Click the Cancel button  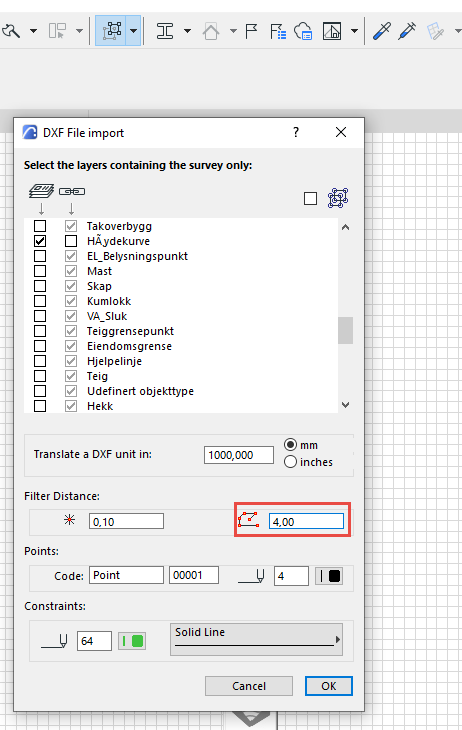pyautogui.click(x=249, y=686)
